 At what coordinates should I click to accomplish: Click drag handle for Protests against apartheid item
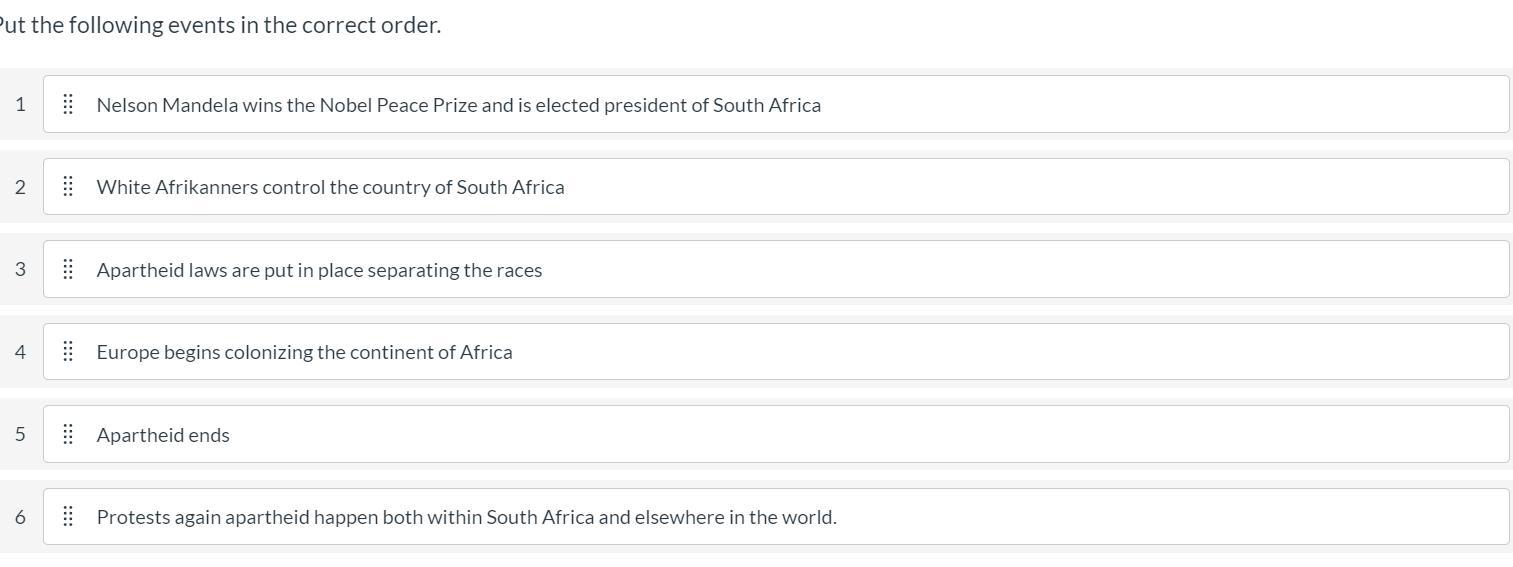click(x=68, y=517)
